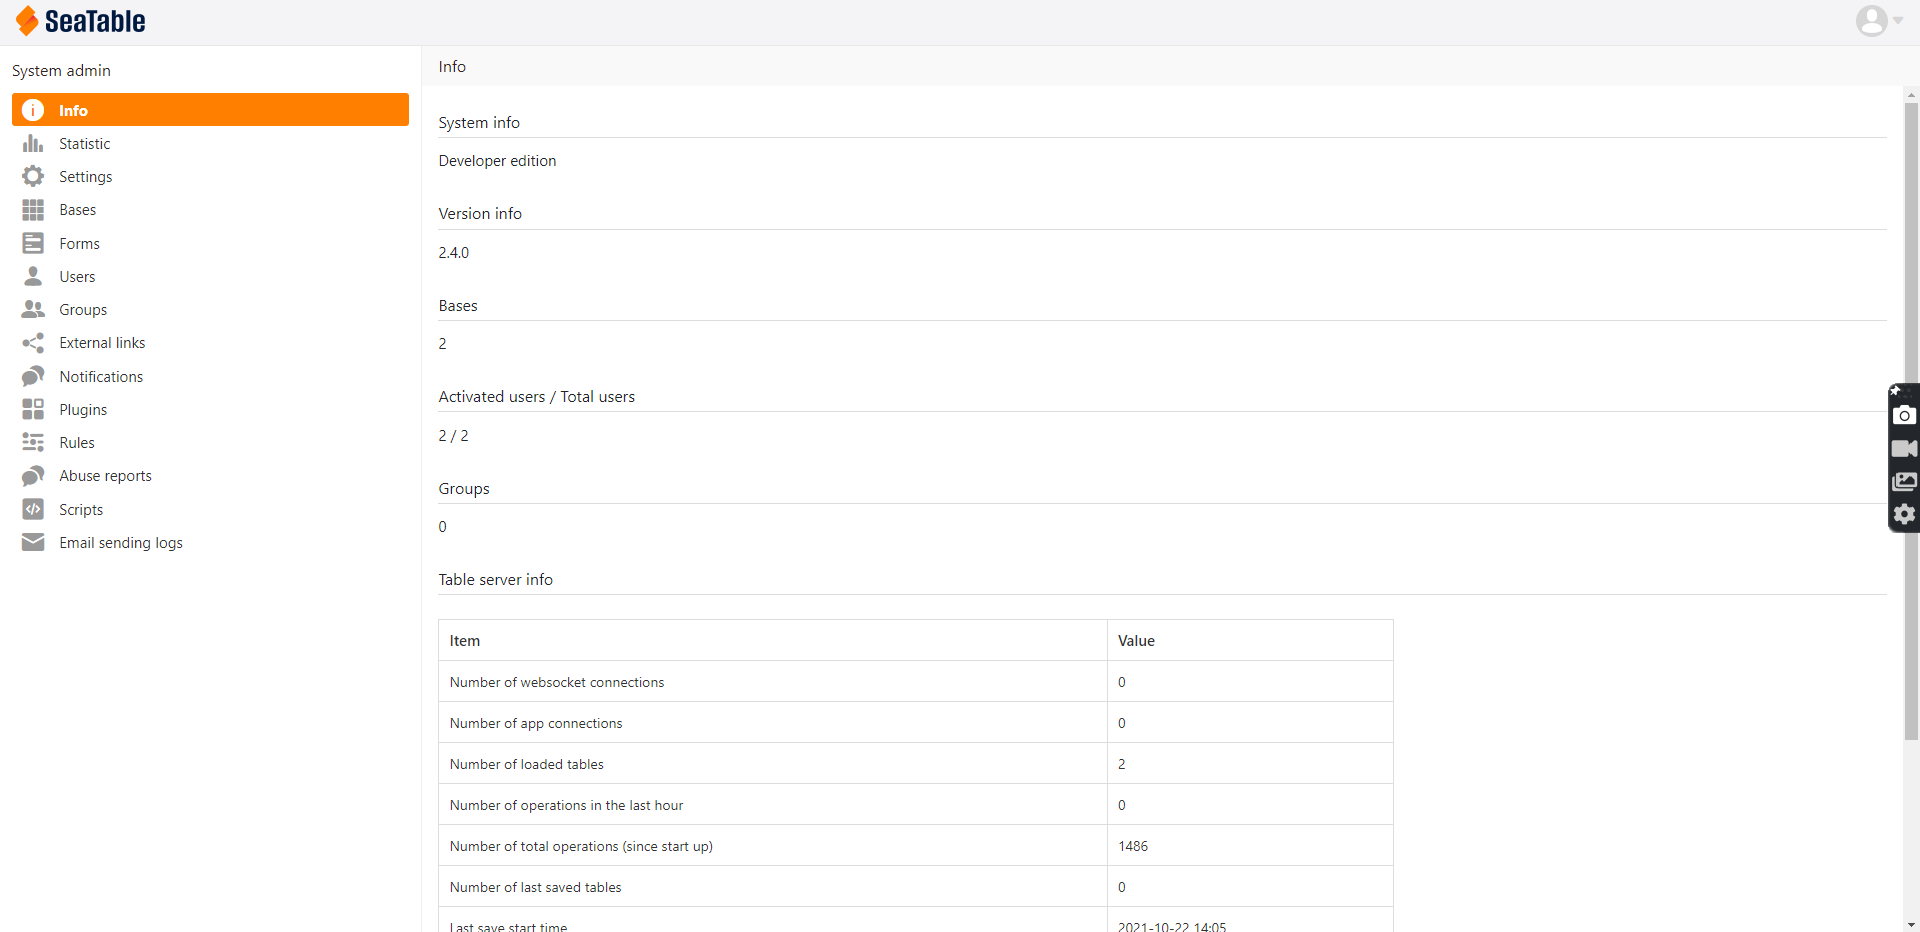Viewport: 1920px width, 932px height.
Task: Open the Groups menu entry
Action: coord(83,310)
